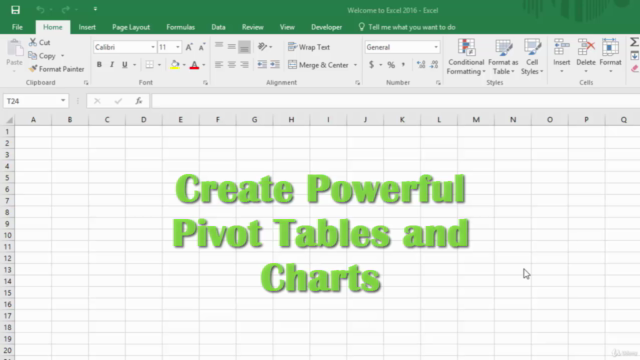Open the fill color palette arrow
Viewport: 640px width, 360px height.
coord(184,65)
